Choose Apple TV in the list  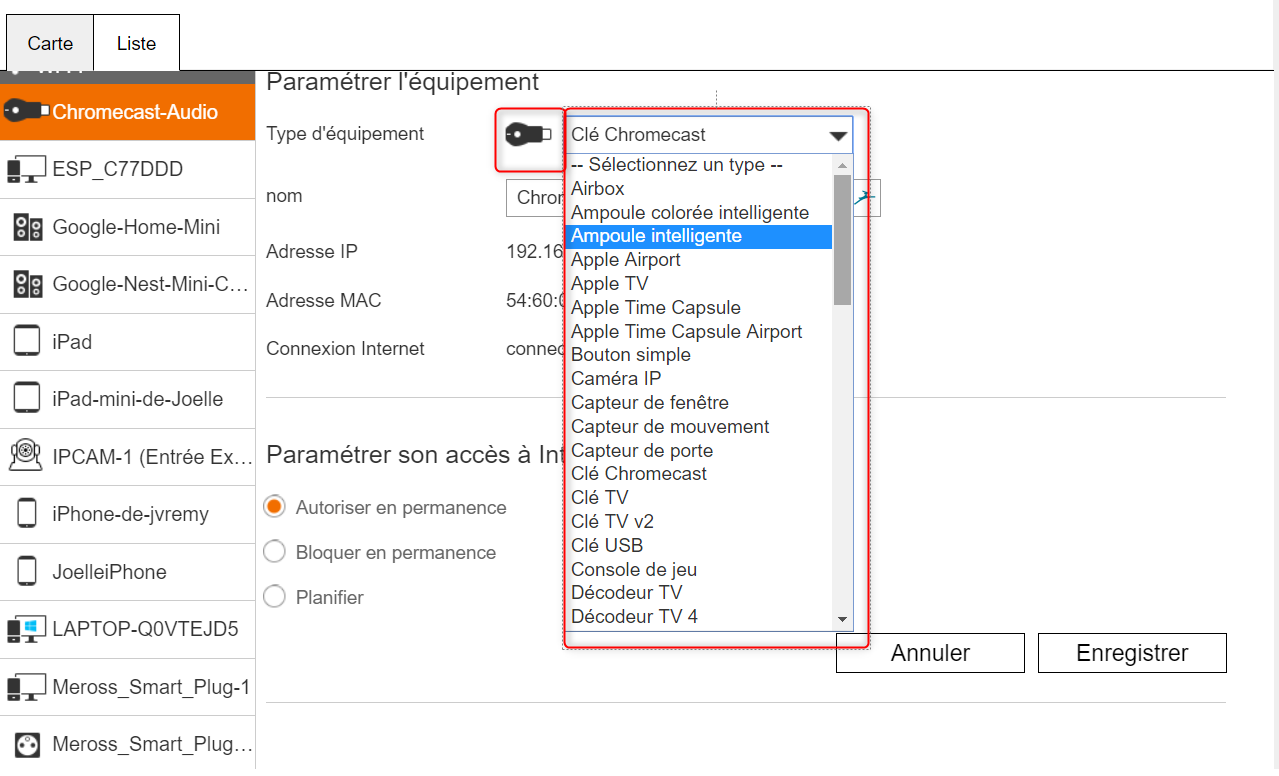pos(699,284)
